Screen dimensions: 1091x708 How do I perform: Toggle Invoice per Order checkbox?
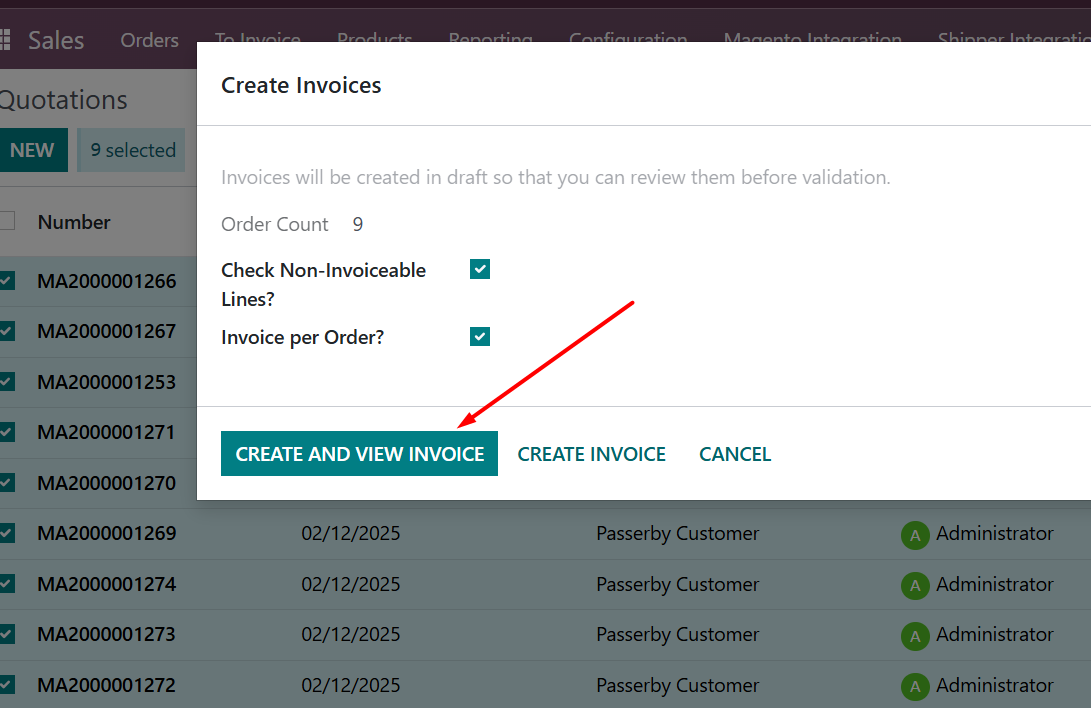tap(480, 337)
